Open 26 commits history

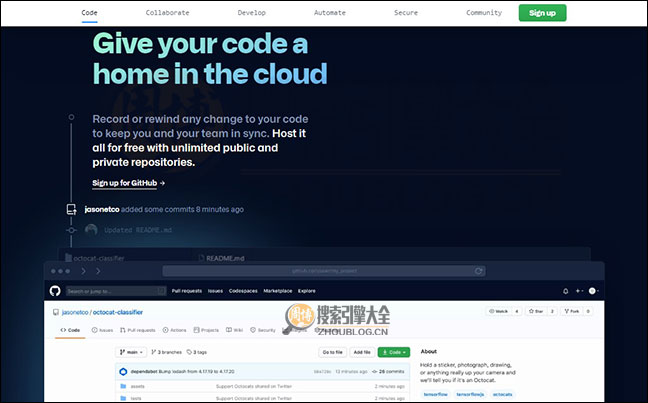pyautogui.click(x=388, y=372)
